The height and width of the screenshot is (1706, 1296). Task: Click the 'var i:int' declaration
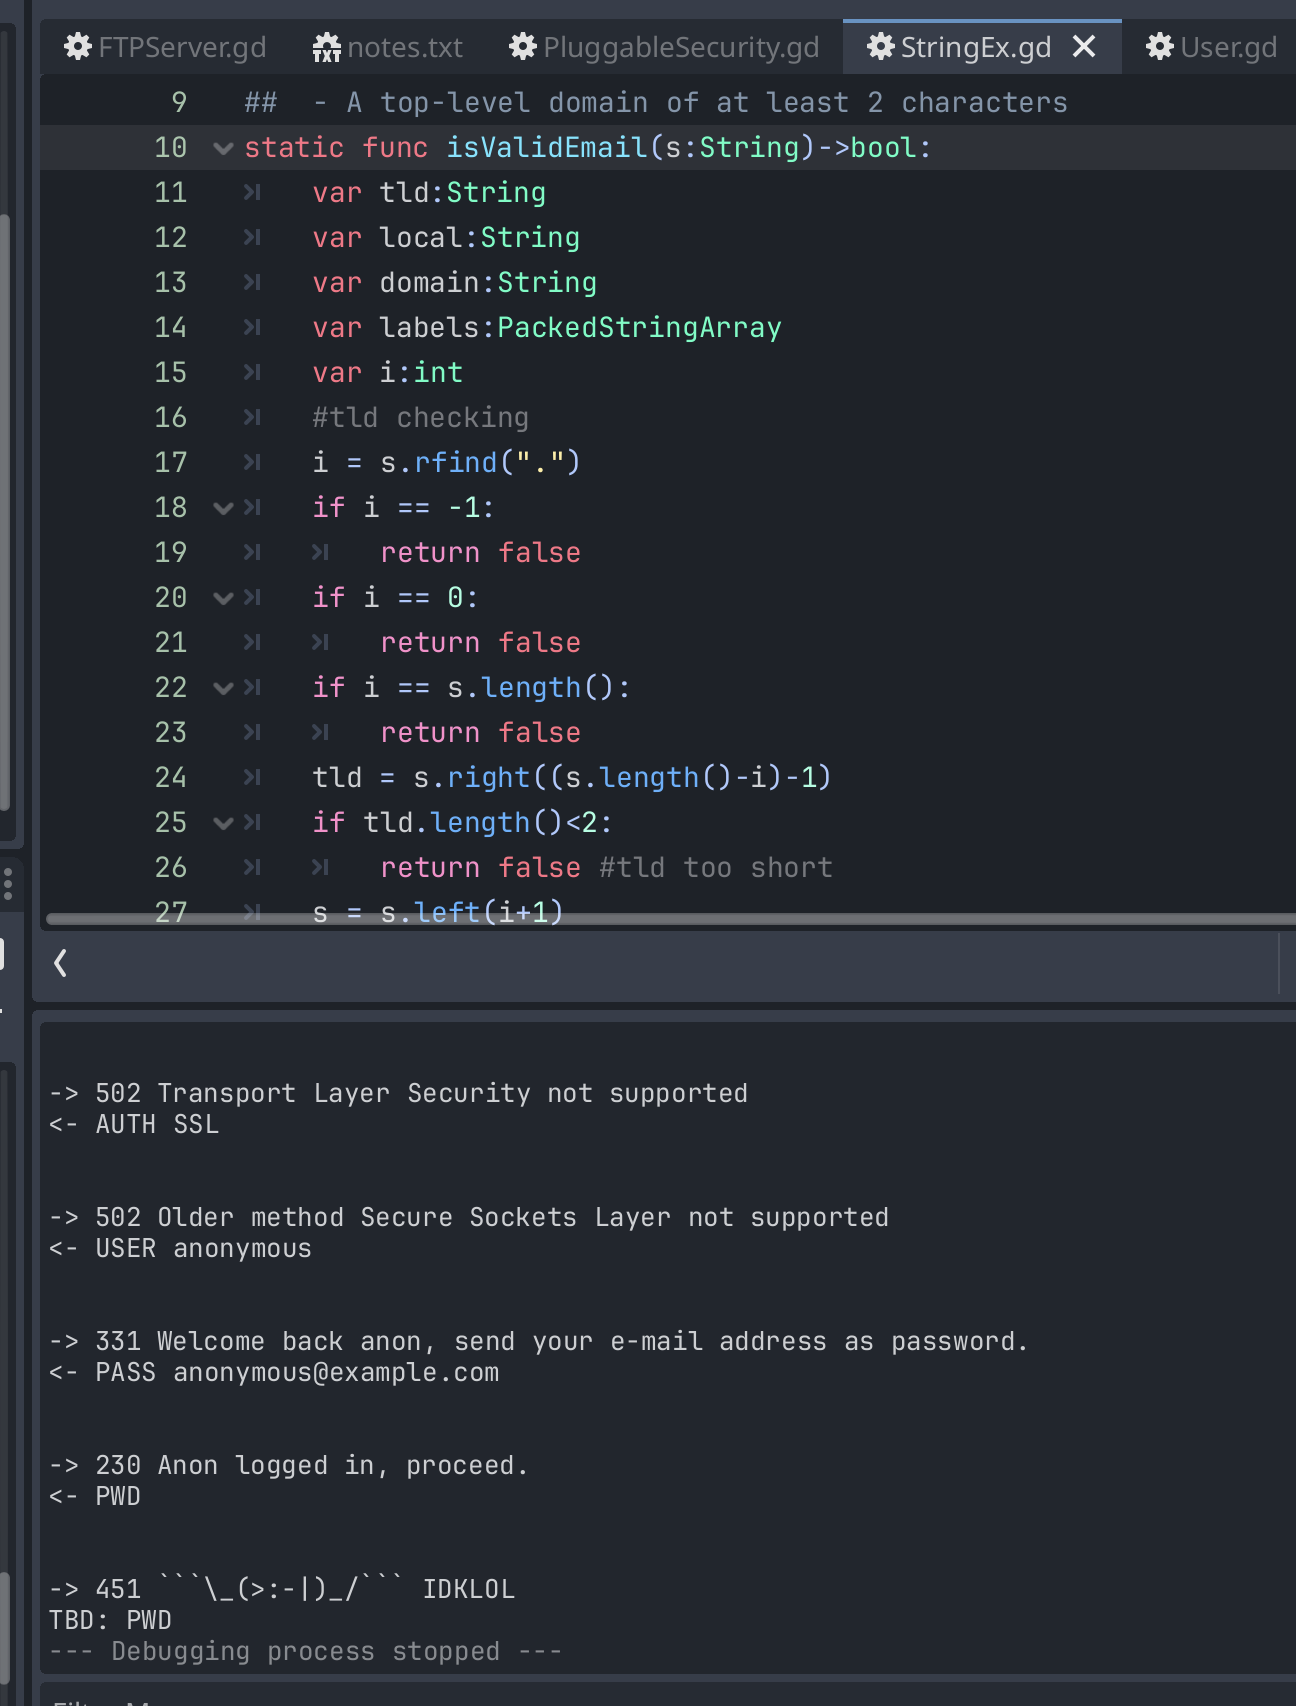(x=388, y=373)
